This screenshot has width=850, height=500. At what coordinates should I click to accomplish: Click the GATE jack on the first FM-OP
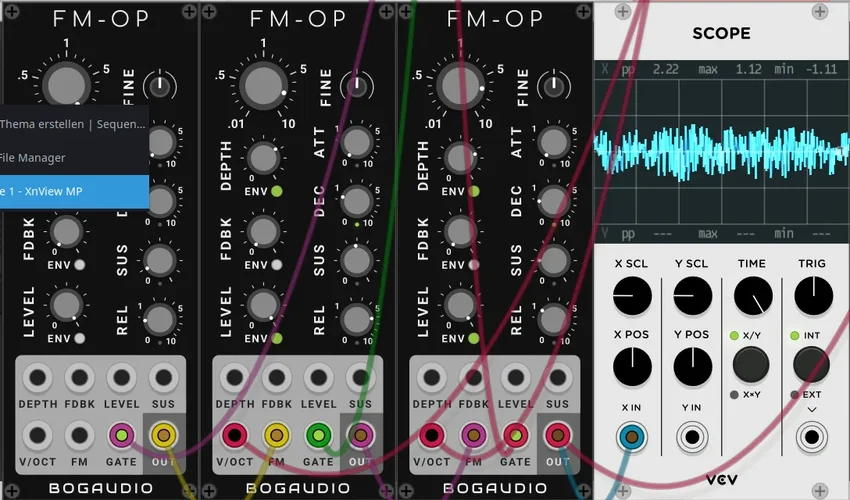point(121,435)
